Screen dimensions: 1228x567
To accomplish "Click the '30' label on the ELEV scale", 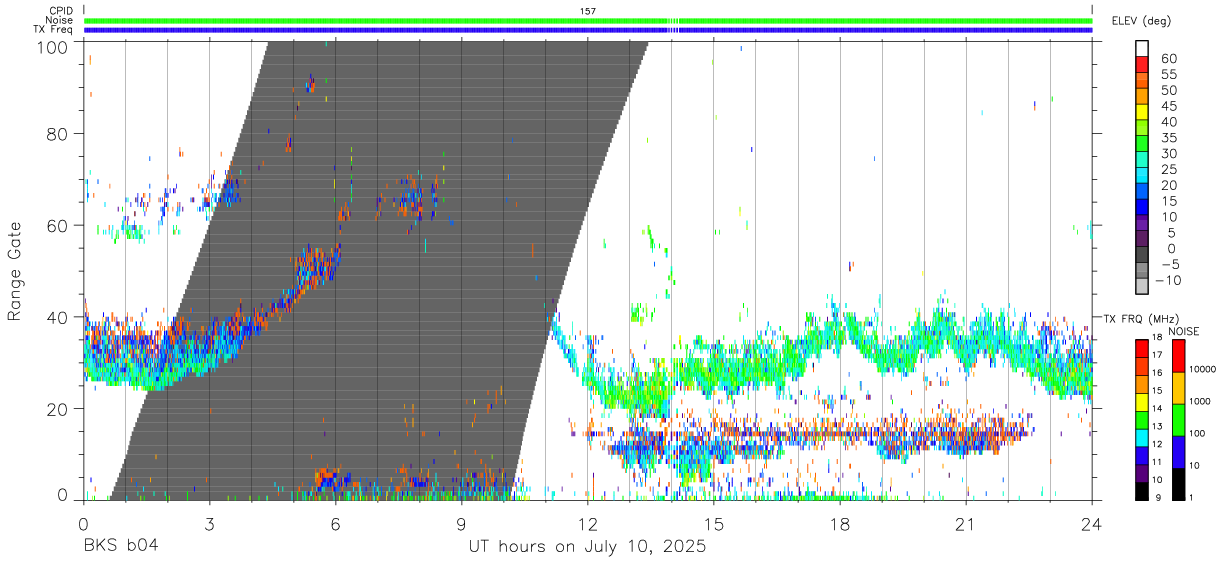I will (x=1167, y=153).
